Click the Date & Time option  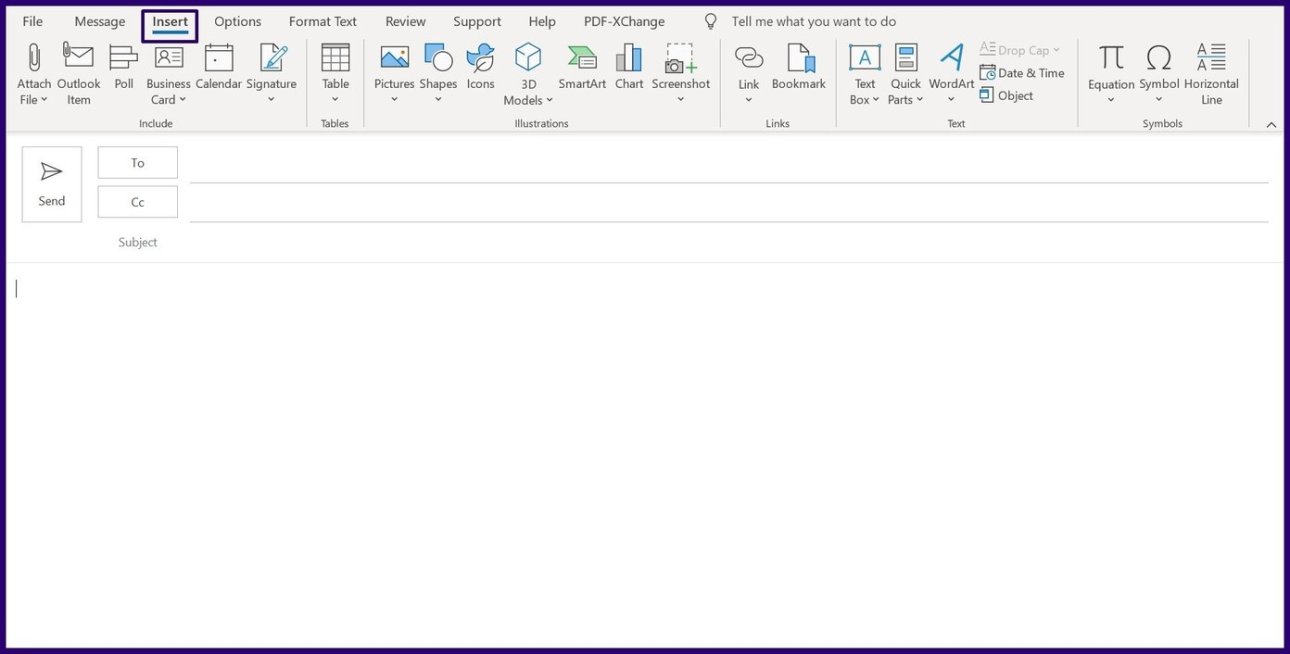[1022, 73]
